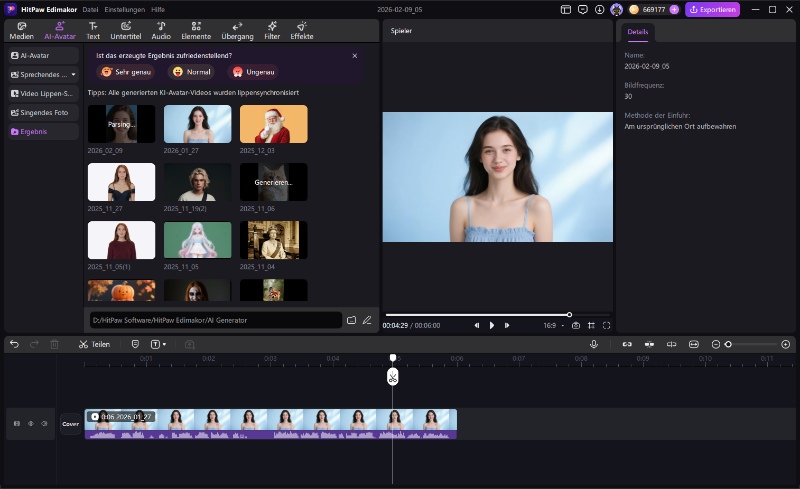This screenshot has height=489, width=800.
Task: Edit the output path with pencil icon
Action: (367, 320)
